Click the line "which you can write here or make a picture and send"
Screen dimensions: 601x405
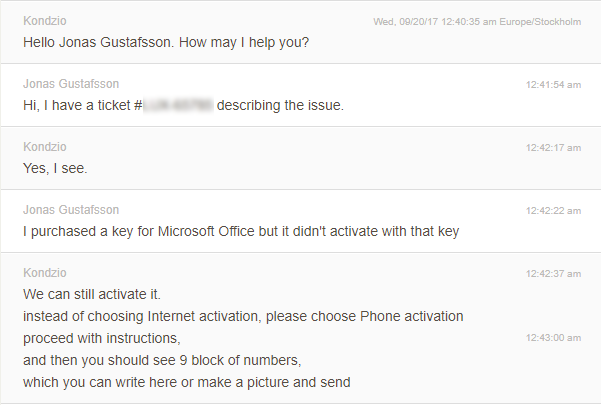click(x=186, y=382)
